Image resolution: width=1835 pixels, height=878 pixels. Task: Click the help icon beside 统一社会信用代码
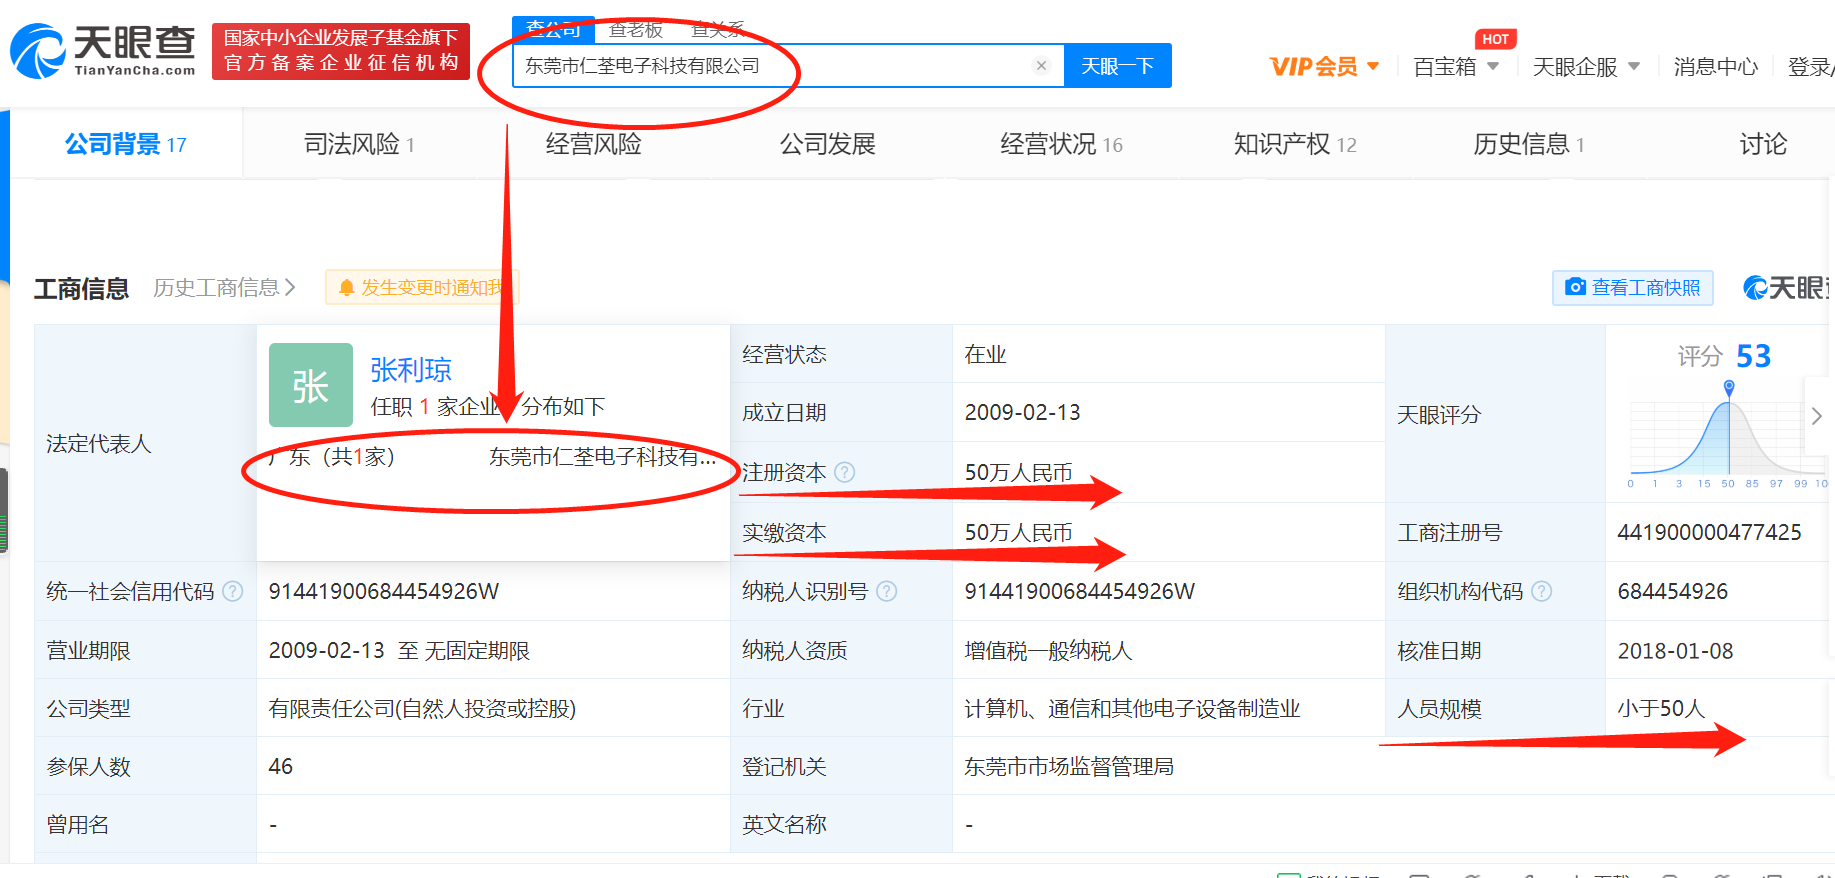pos(233,591)
